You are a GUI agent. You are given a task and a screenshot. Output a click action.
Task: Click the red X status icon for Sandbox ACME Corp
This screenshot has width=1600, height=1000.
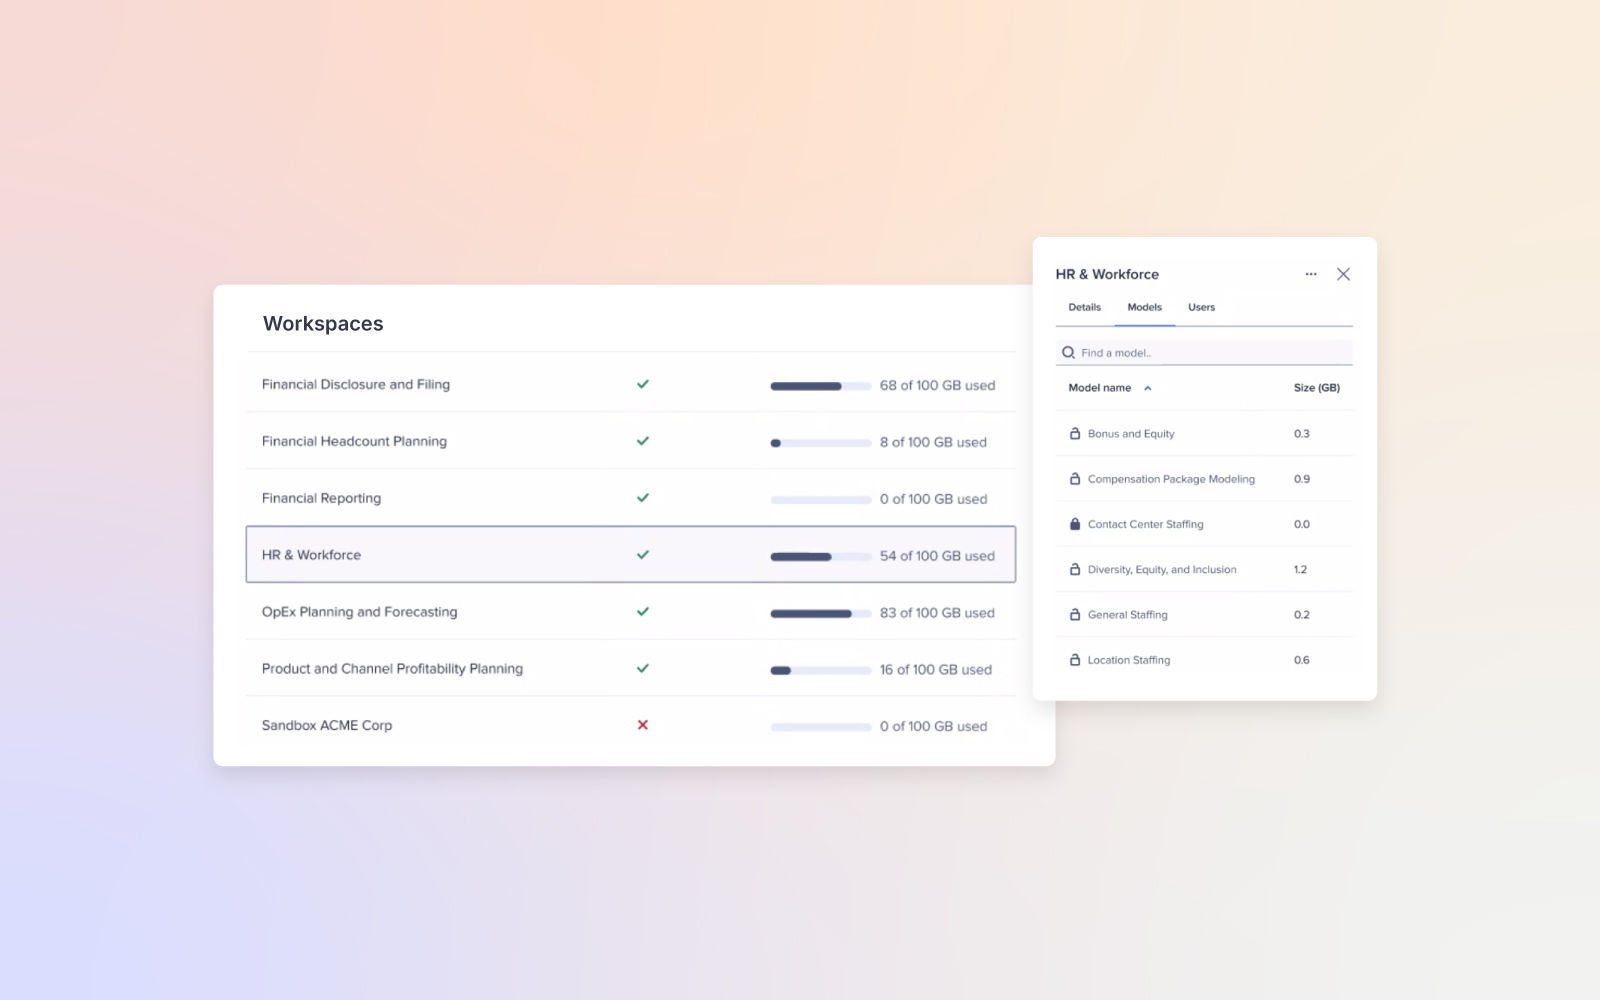(644, 725)
